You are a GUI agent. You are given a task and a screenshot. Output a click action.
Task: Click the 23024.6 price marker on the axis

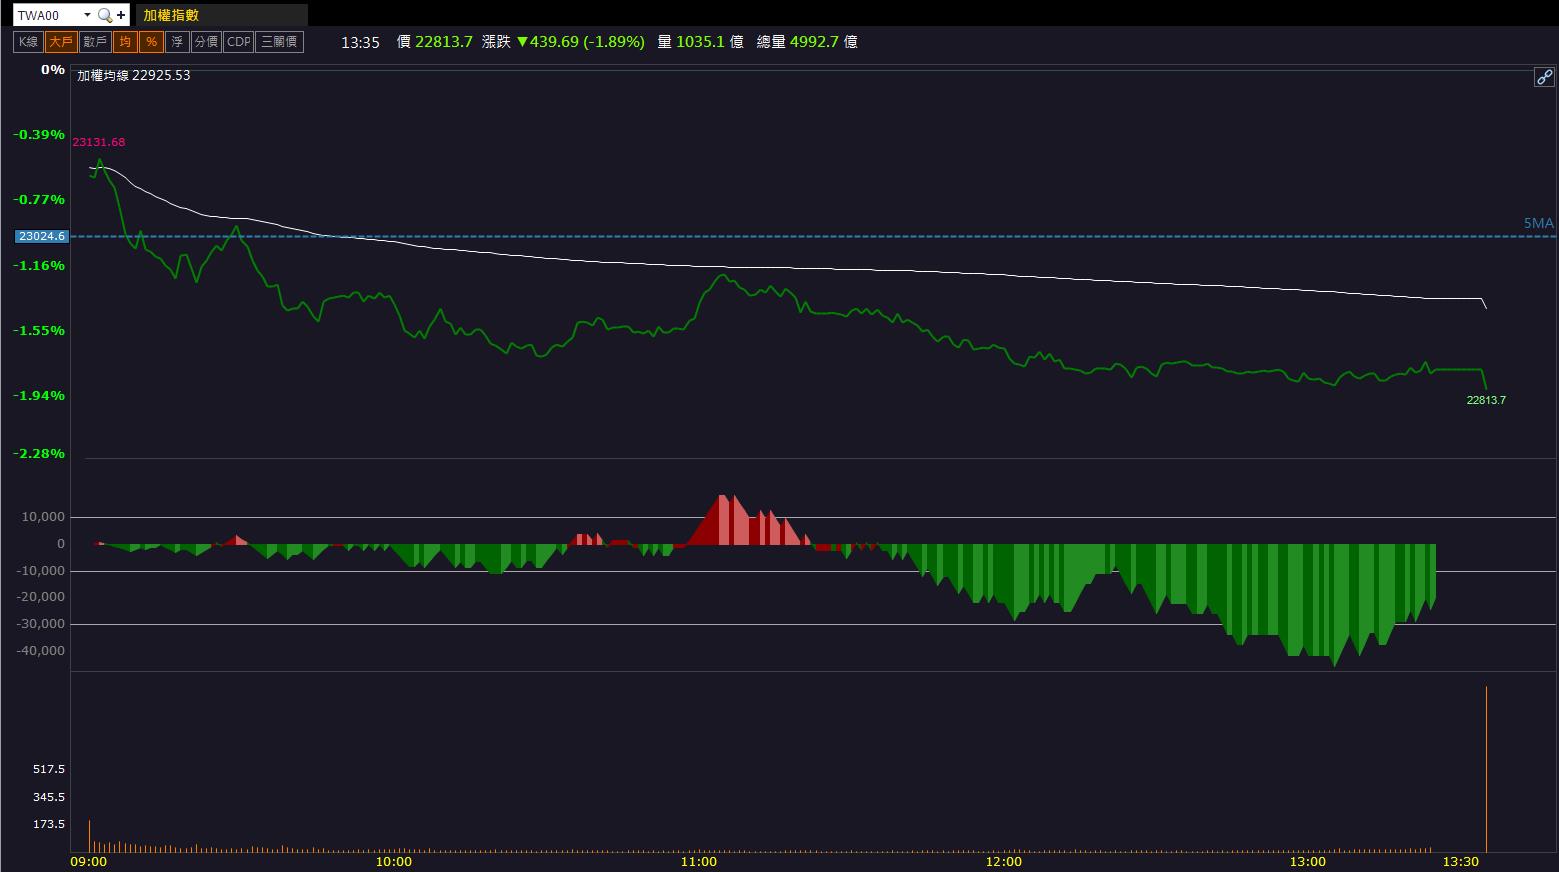[41, 236]
